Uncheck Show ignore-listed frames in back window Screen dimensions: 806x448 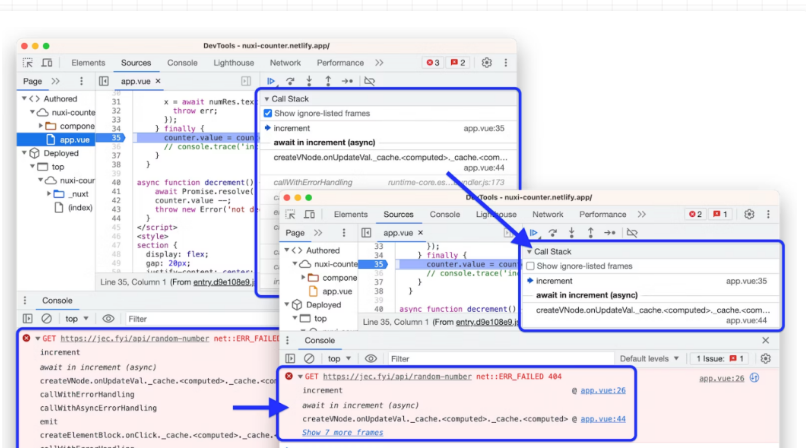(268, 113)
